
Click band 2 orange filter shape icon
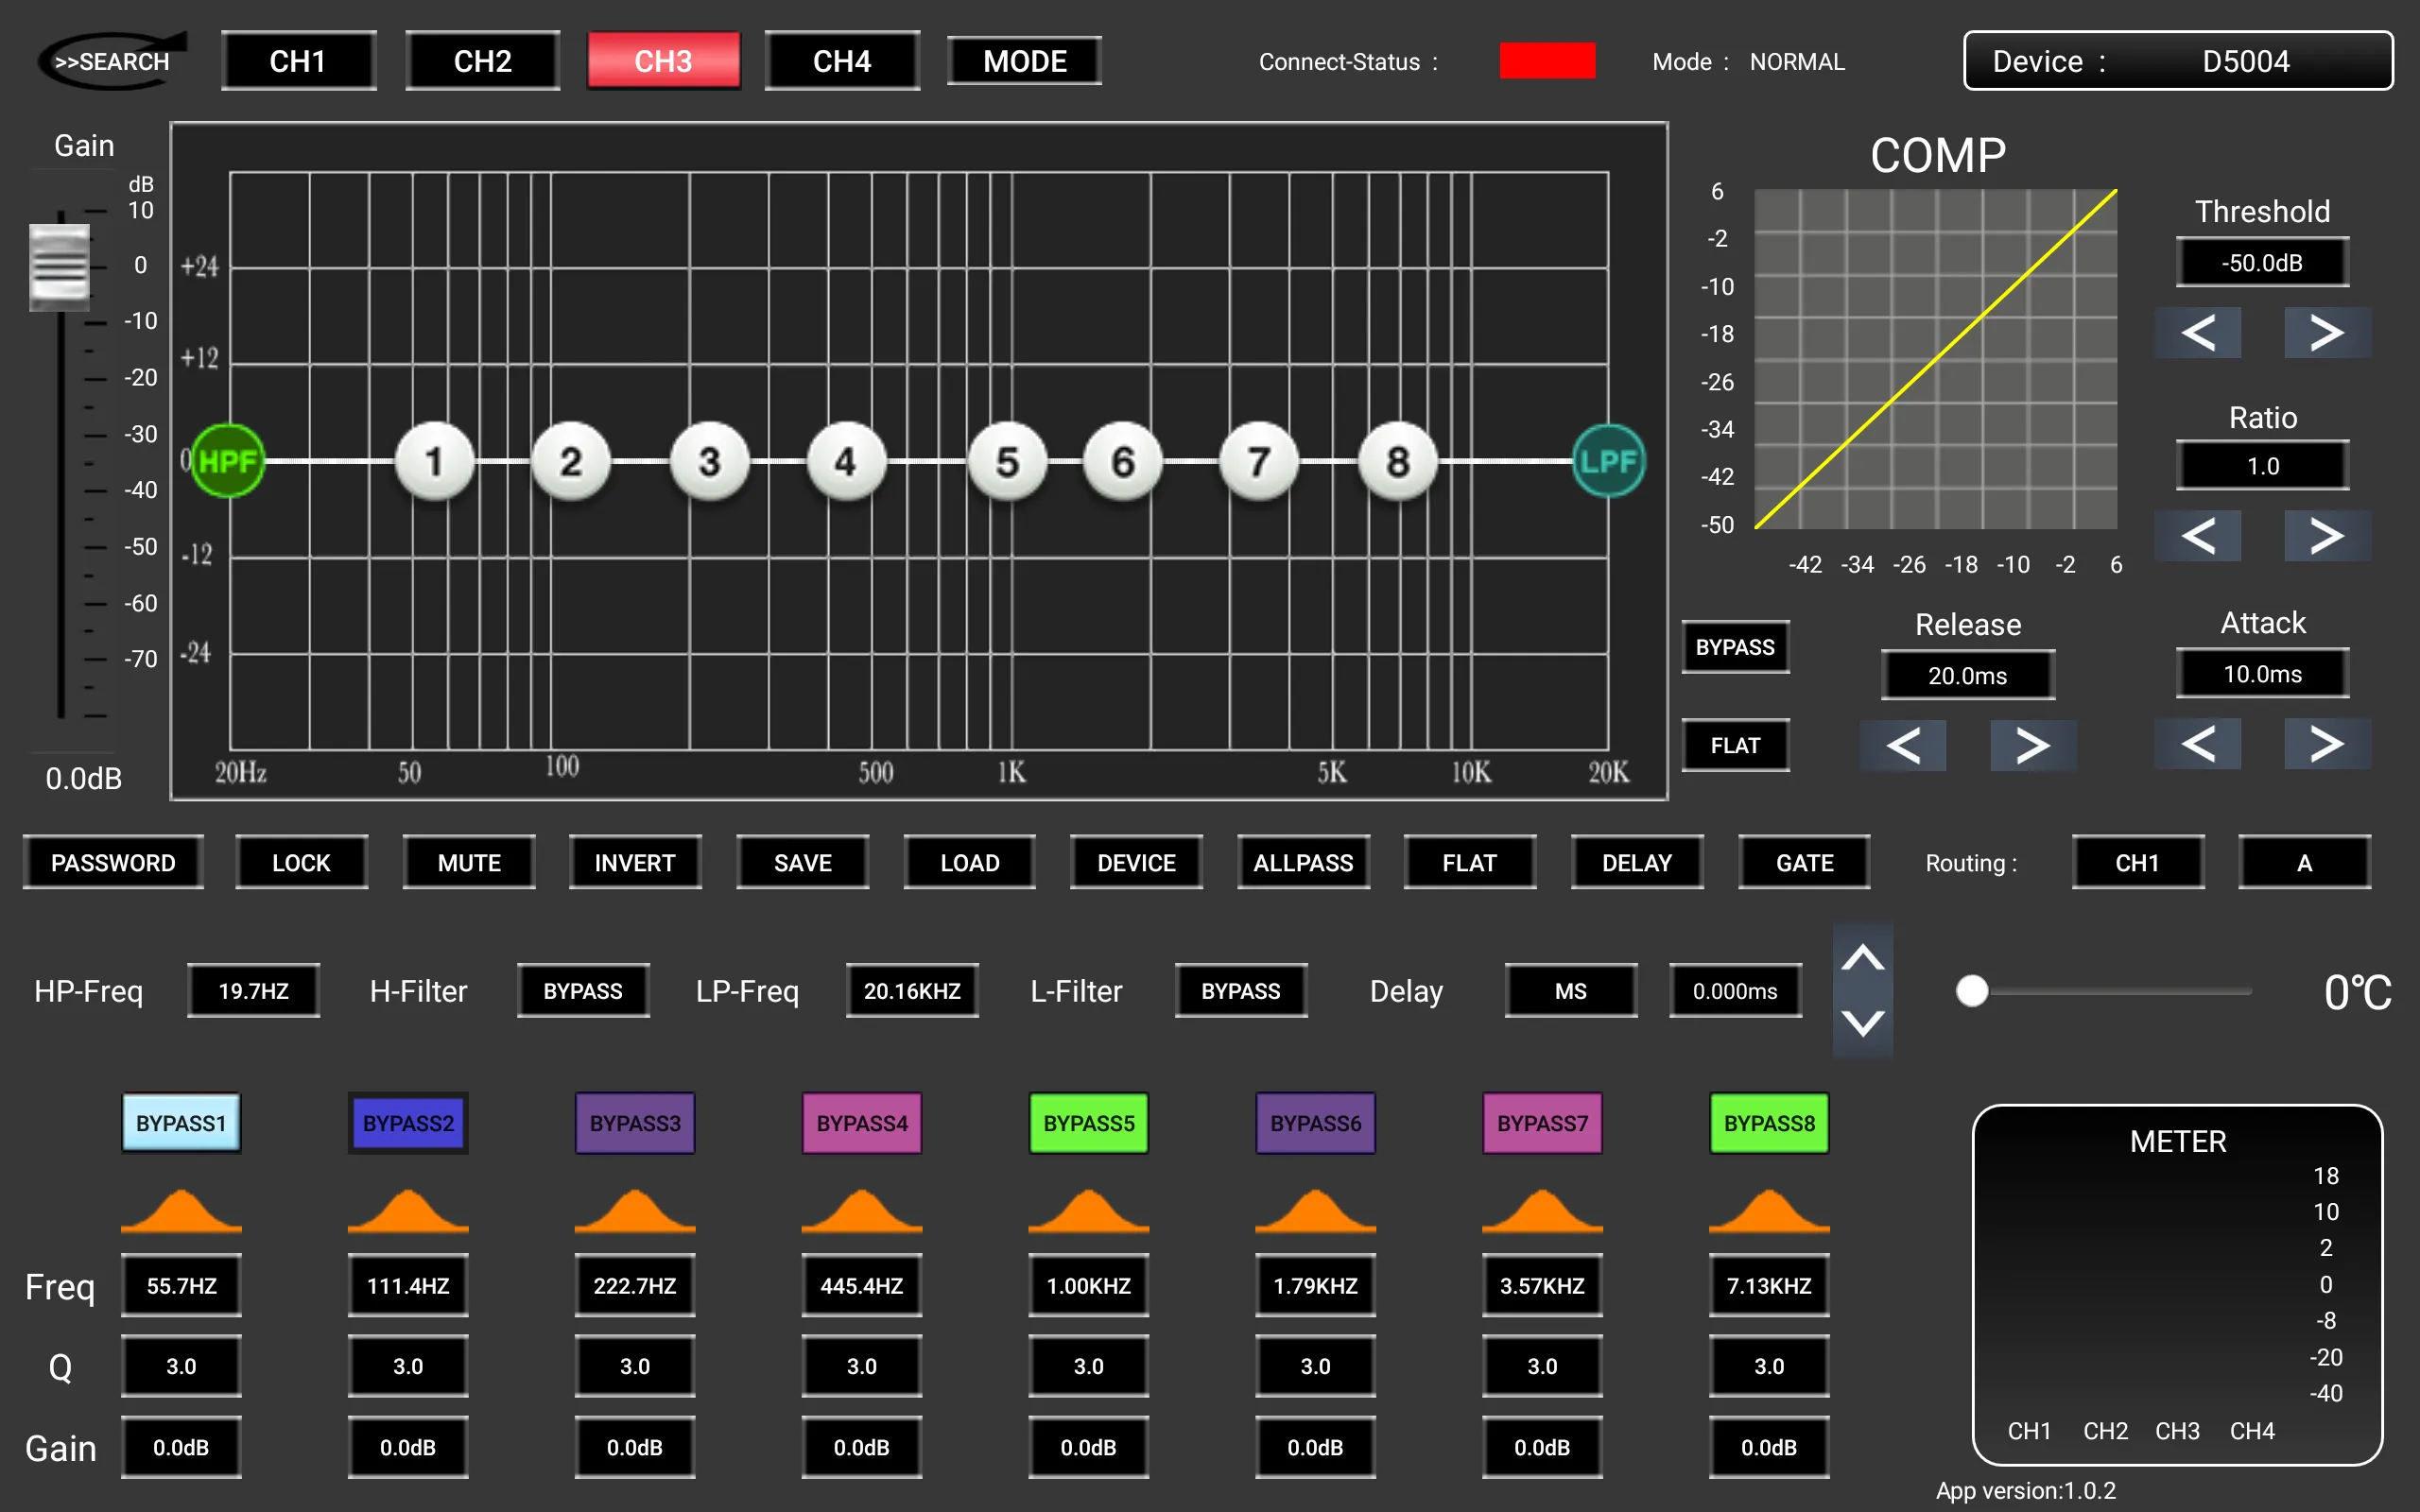(x=408, y=1210)
